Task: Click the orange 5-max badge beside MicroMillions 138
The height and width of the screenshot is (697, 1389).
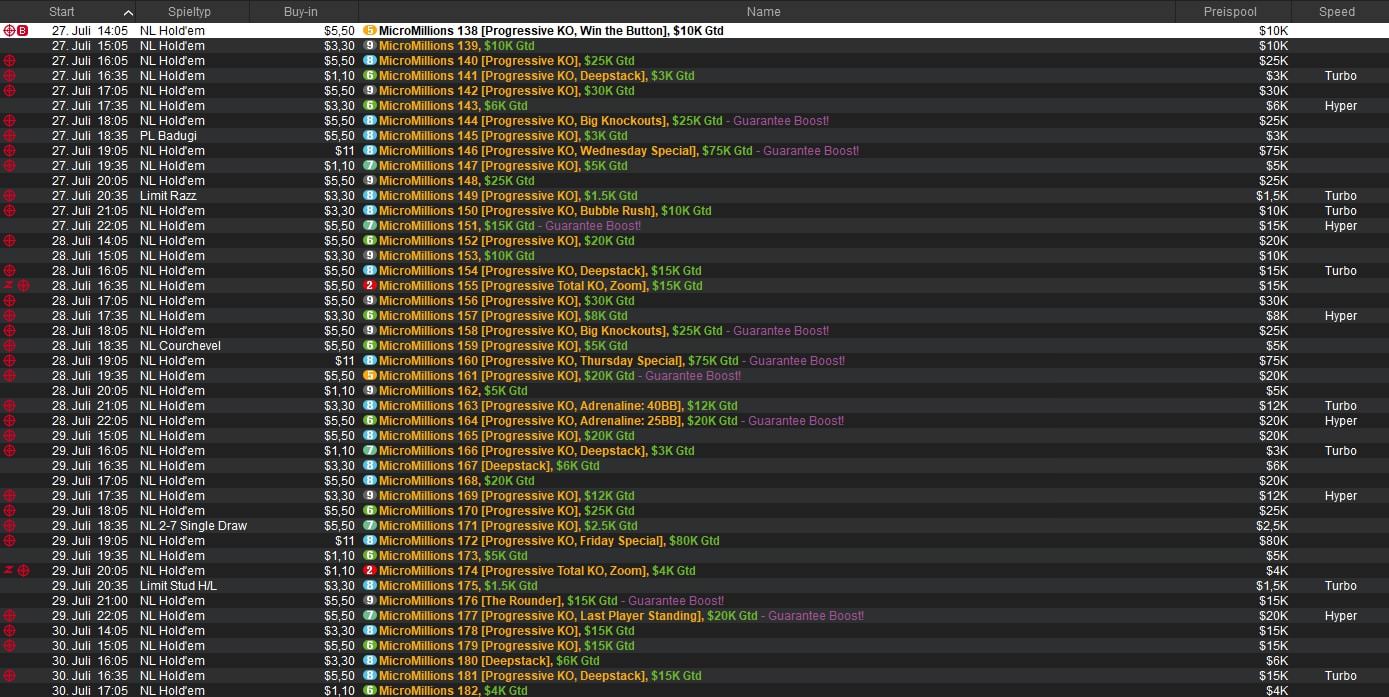Action: tap(370, 31)
